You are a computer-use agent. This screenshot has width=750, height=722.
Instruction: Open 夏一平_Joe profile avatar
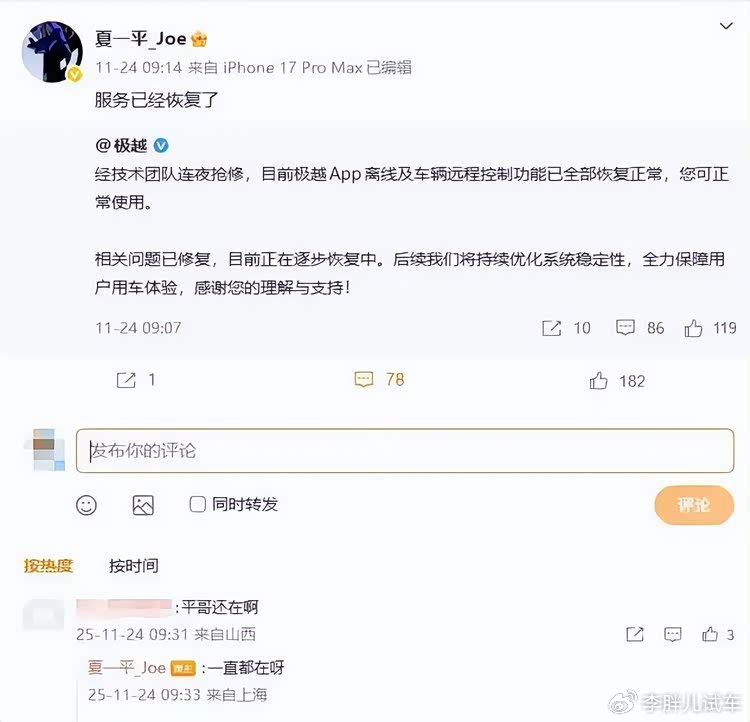(53, 52)
